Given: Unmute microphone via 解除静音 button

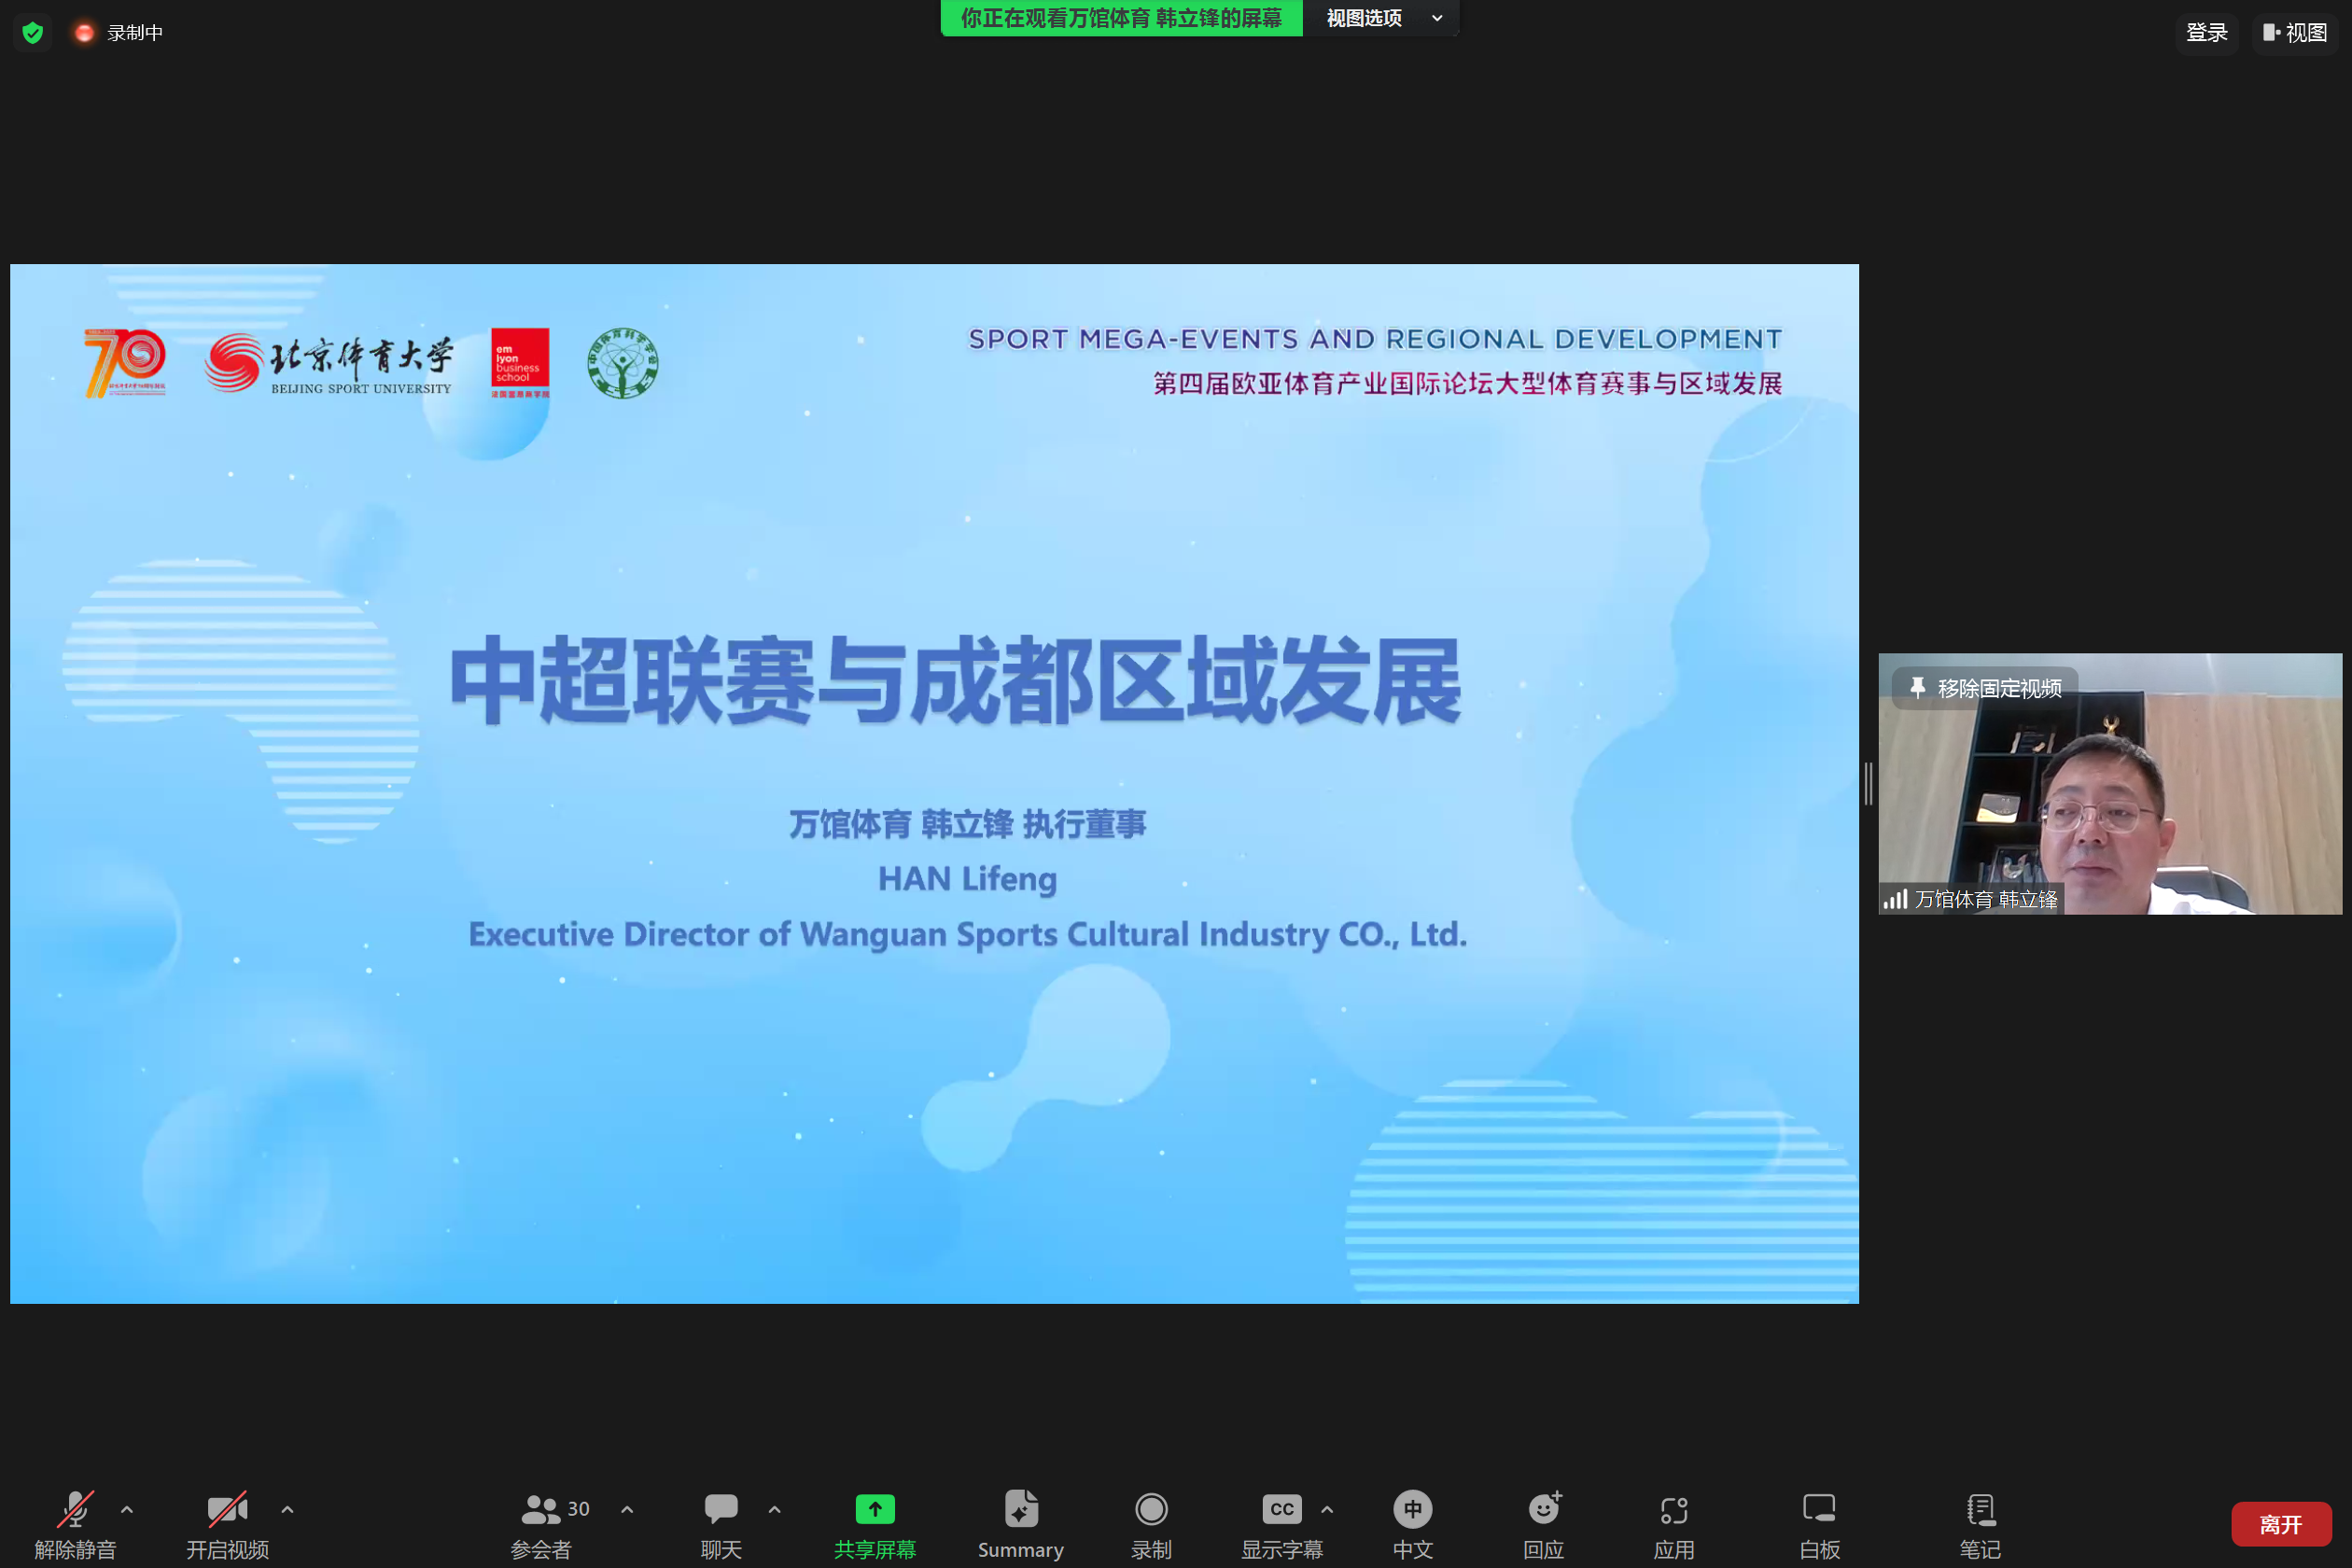Looking at the screenshot, I should [75, 1509].
